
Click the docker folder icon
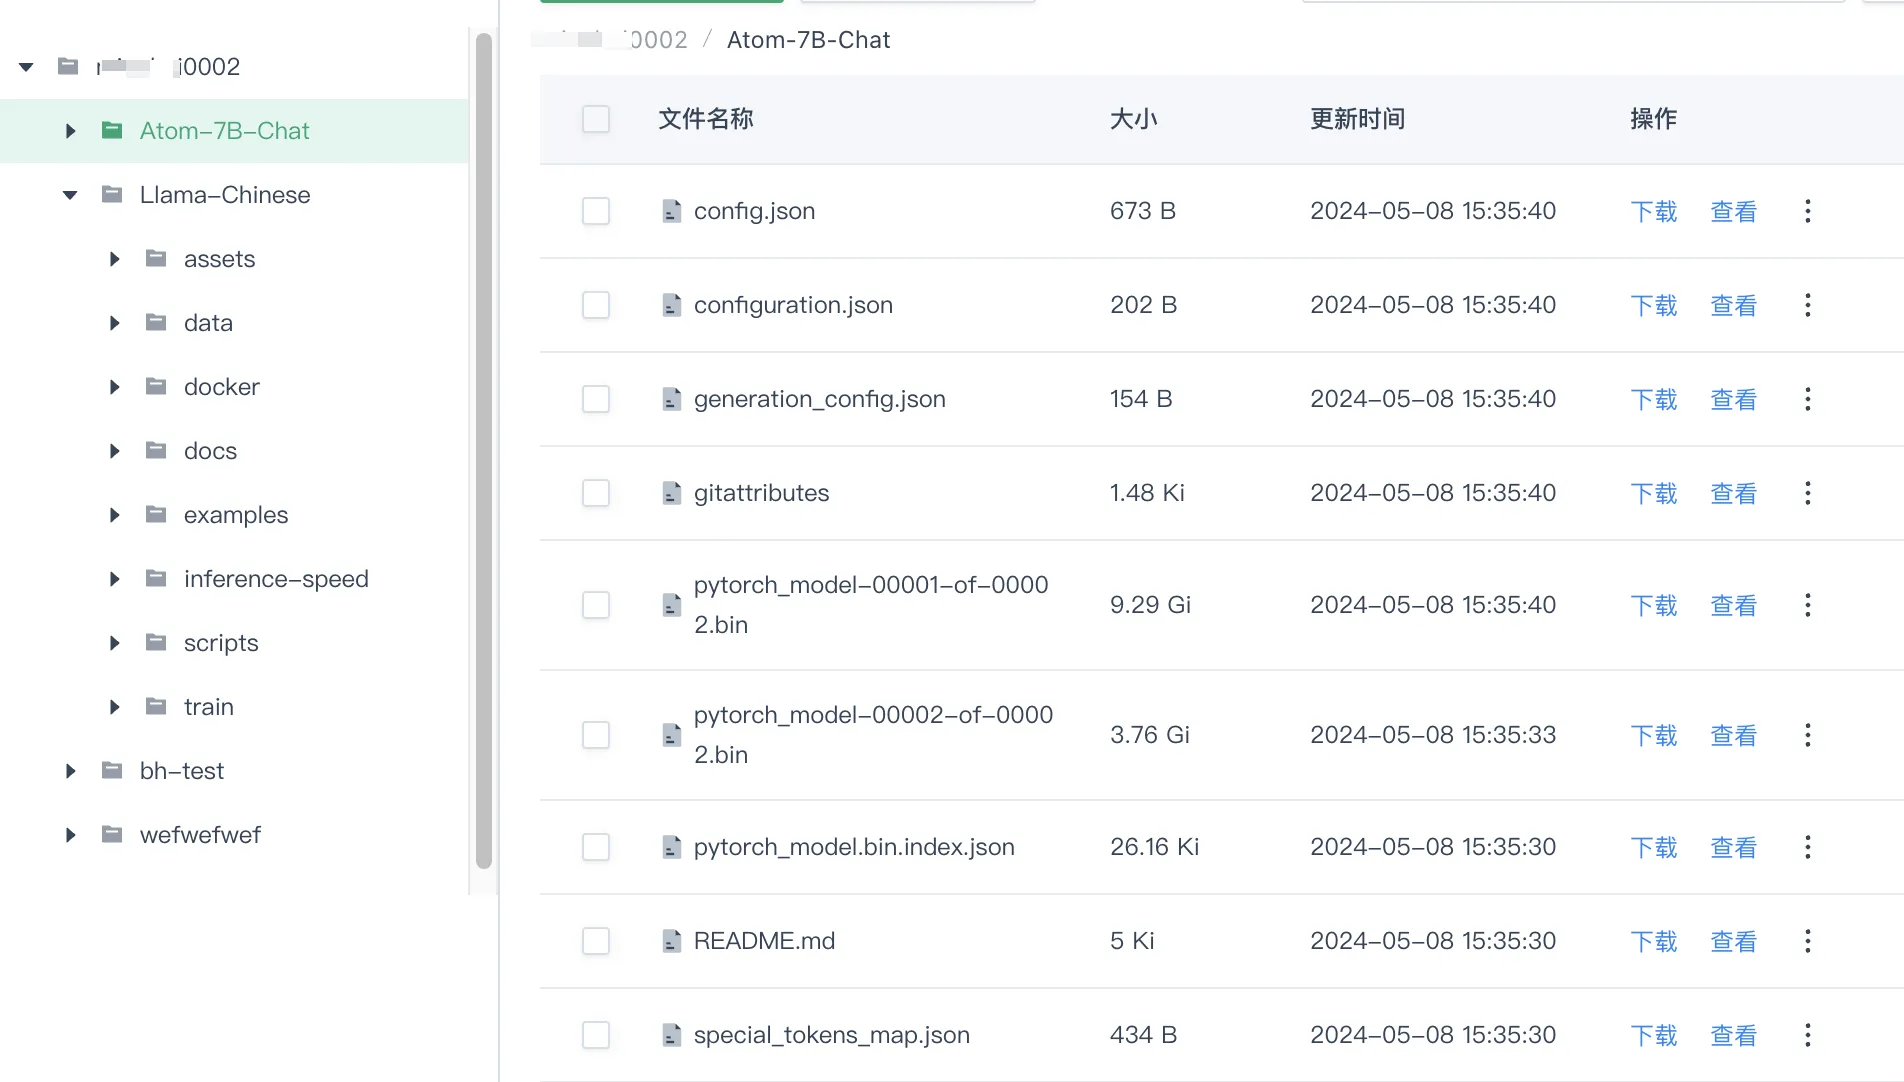pyautogui.click(x=156, y=386)
